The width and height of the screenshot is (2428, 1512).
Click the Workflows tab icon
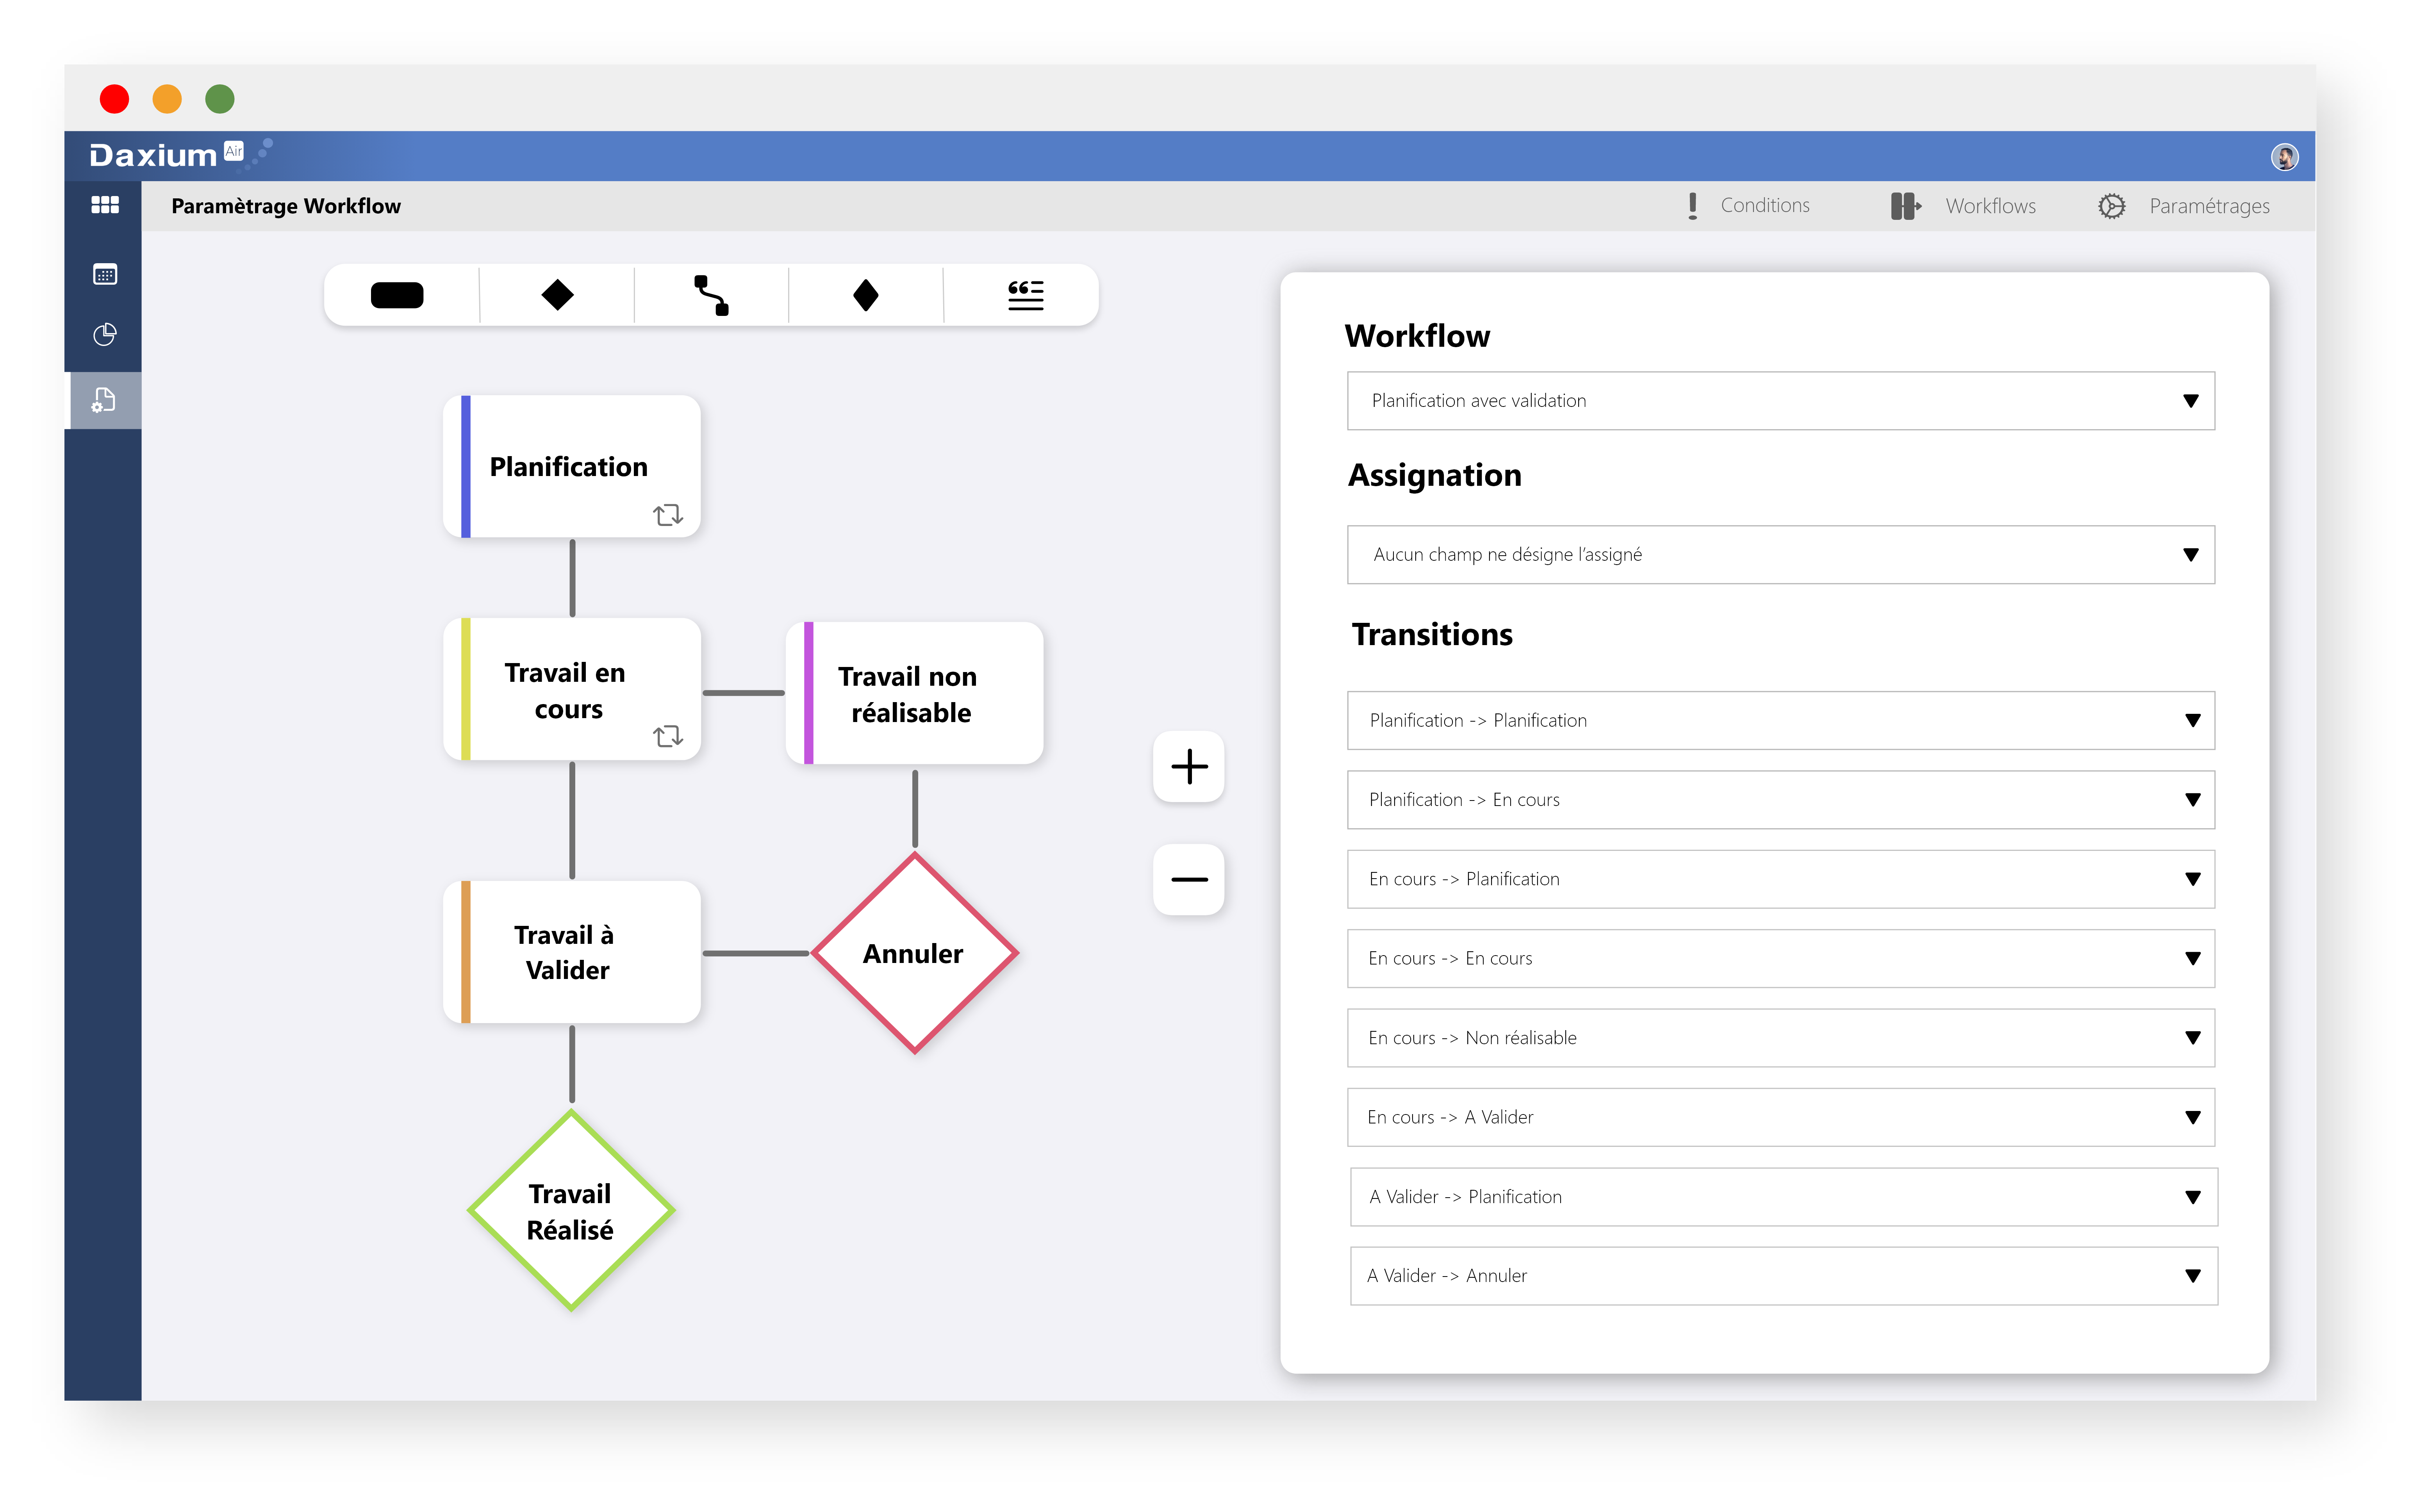[1904, 205]
